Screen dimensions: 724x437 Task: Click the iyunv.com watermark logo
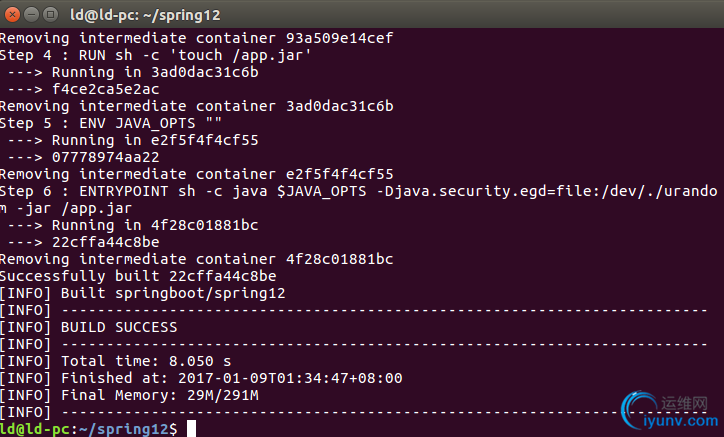(670, 410)
